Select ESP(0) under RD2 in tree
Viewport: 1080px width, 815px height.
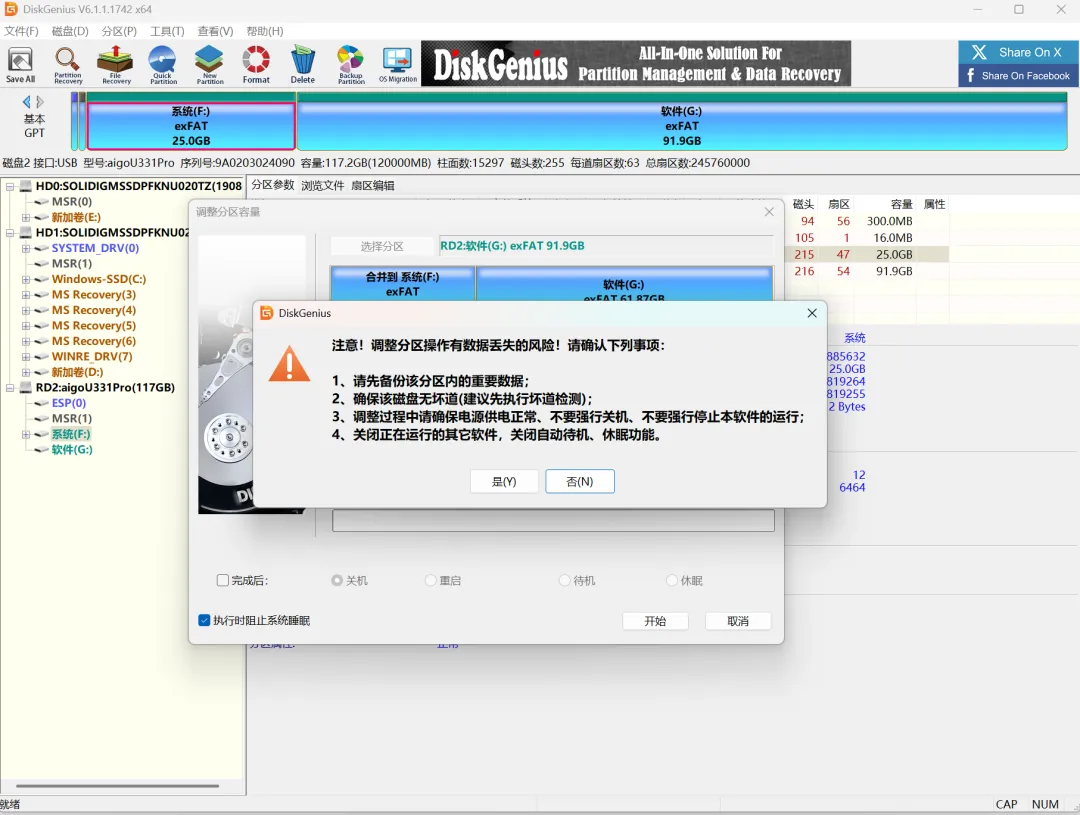pyautogui.click(x=69, y=403)
